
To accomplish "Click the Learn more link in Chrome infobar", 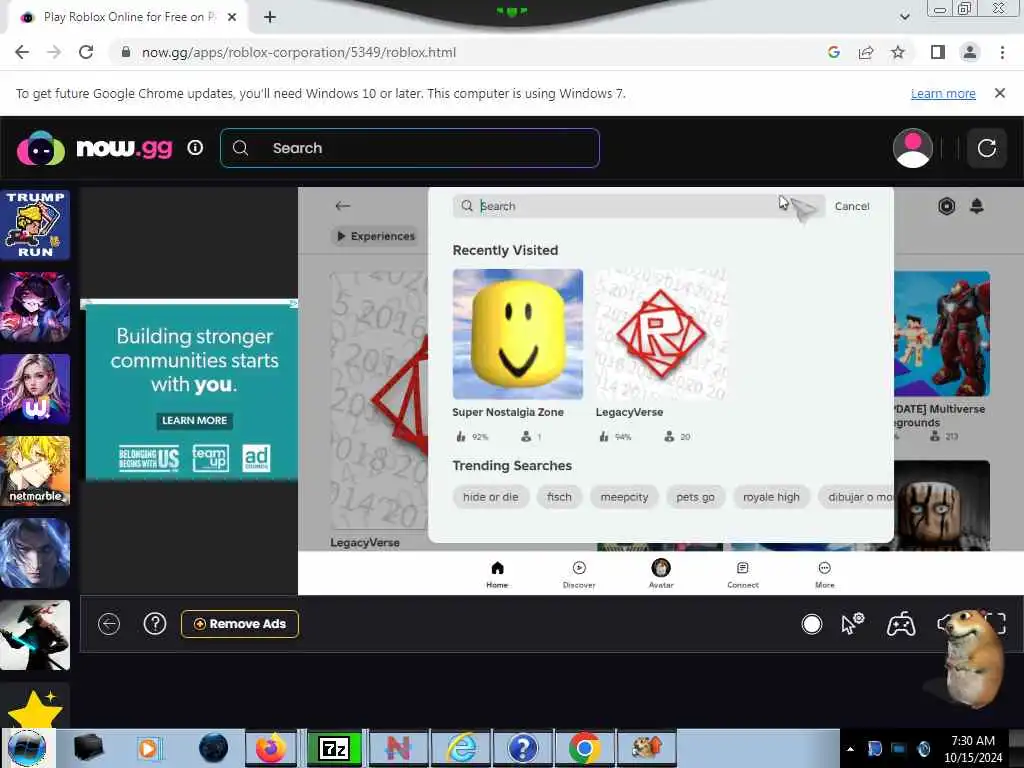I will click(x=943, y=93).
